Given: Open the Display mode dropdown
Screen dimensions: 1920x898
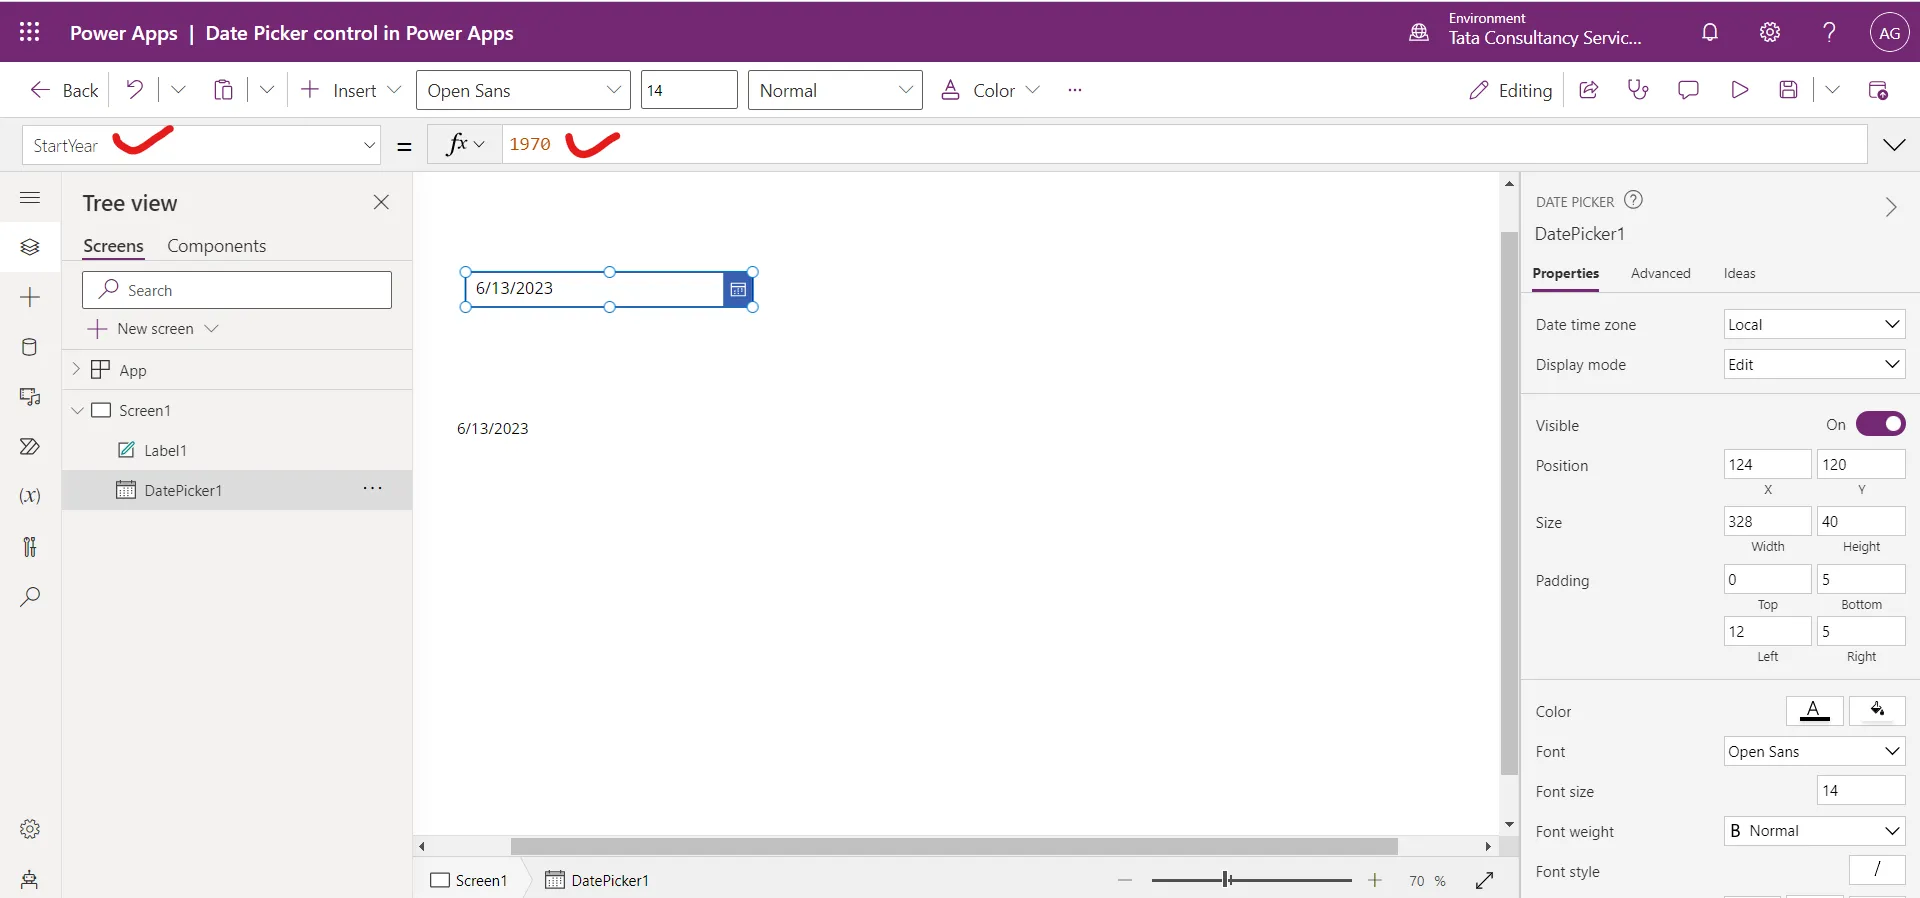Looking at the screenshot, I should pyautogui.click(x=1814, y=364).
